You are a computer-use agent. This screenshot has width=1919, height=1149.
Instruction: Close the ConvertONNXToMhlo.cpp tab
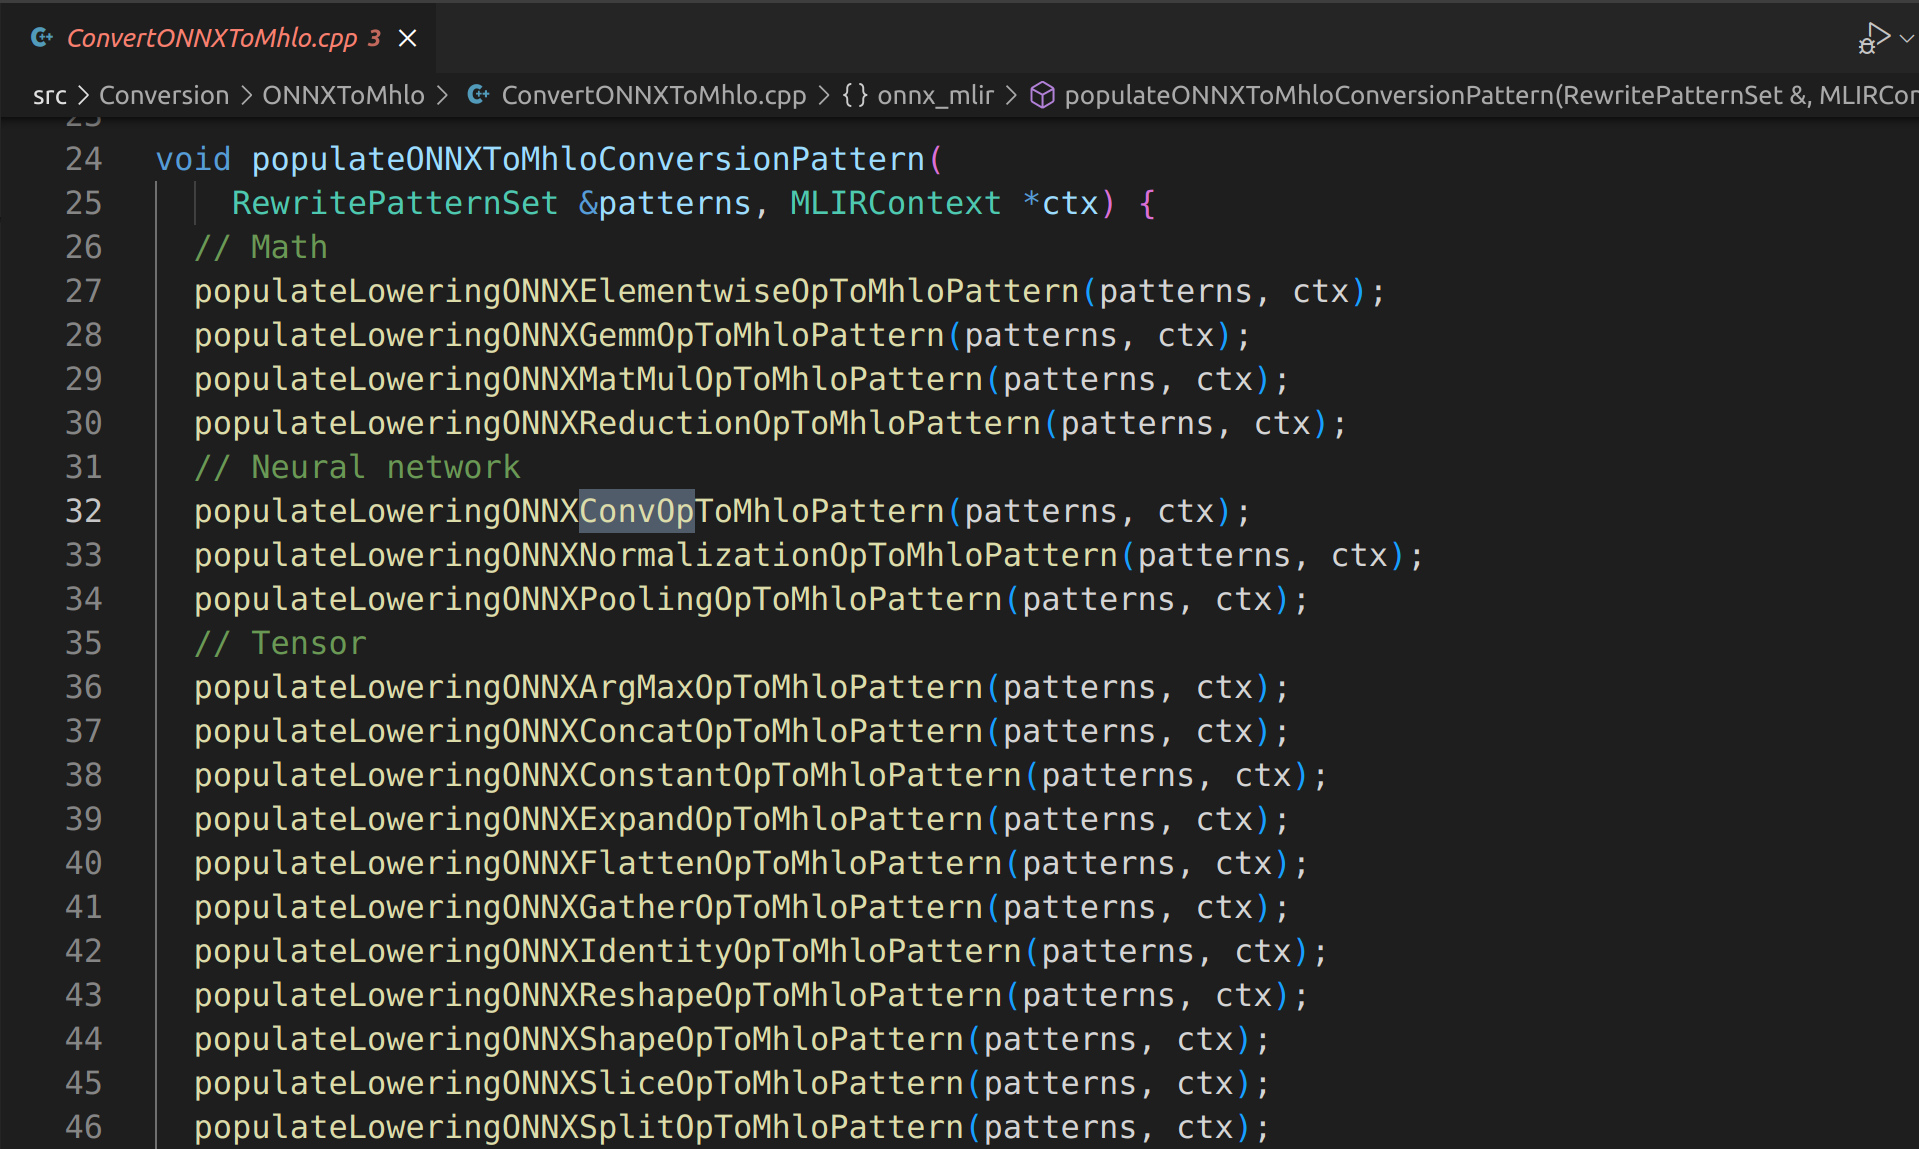click(407, 38)
